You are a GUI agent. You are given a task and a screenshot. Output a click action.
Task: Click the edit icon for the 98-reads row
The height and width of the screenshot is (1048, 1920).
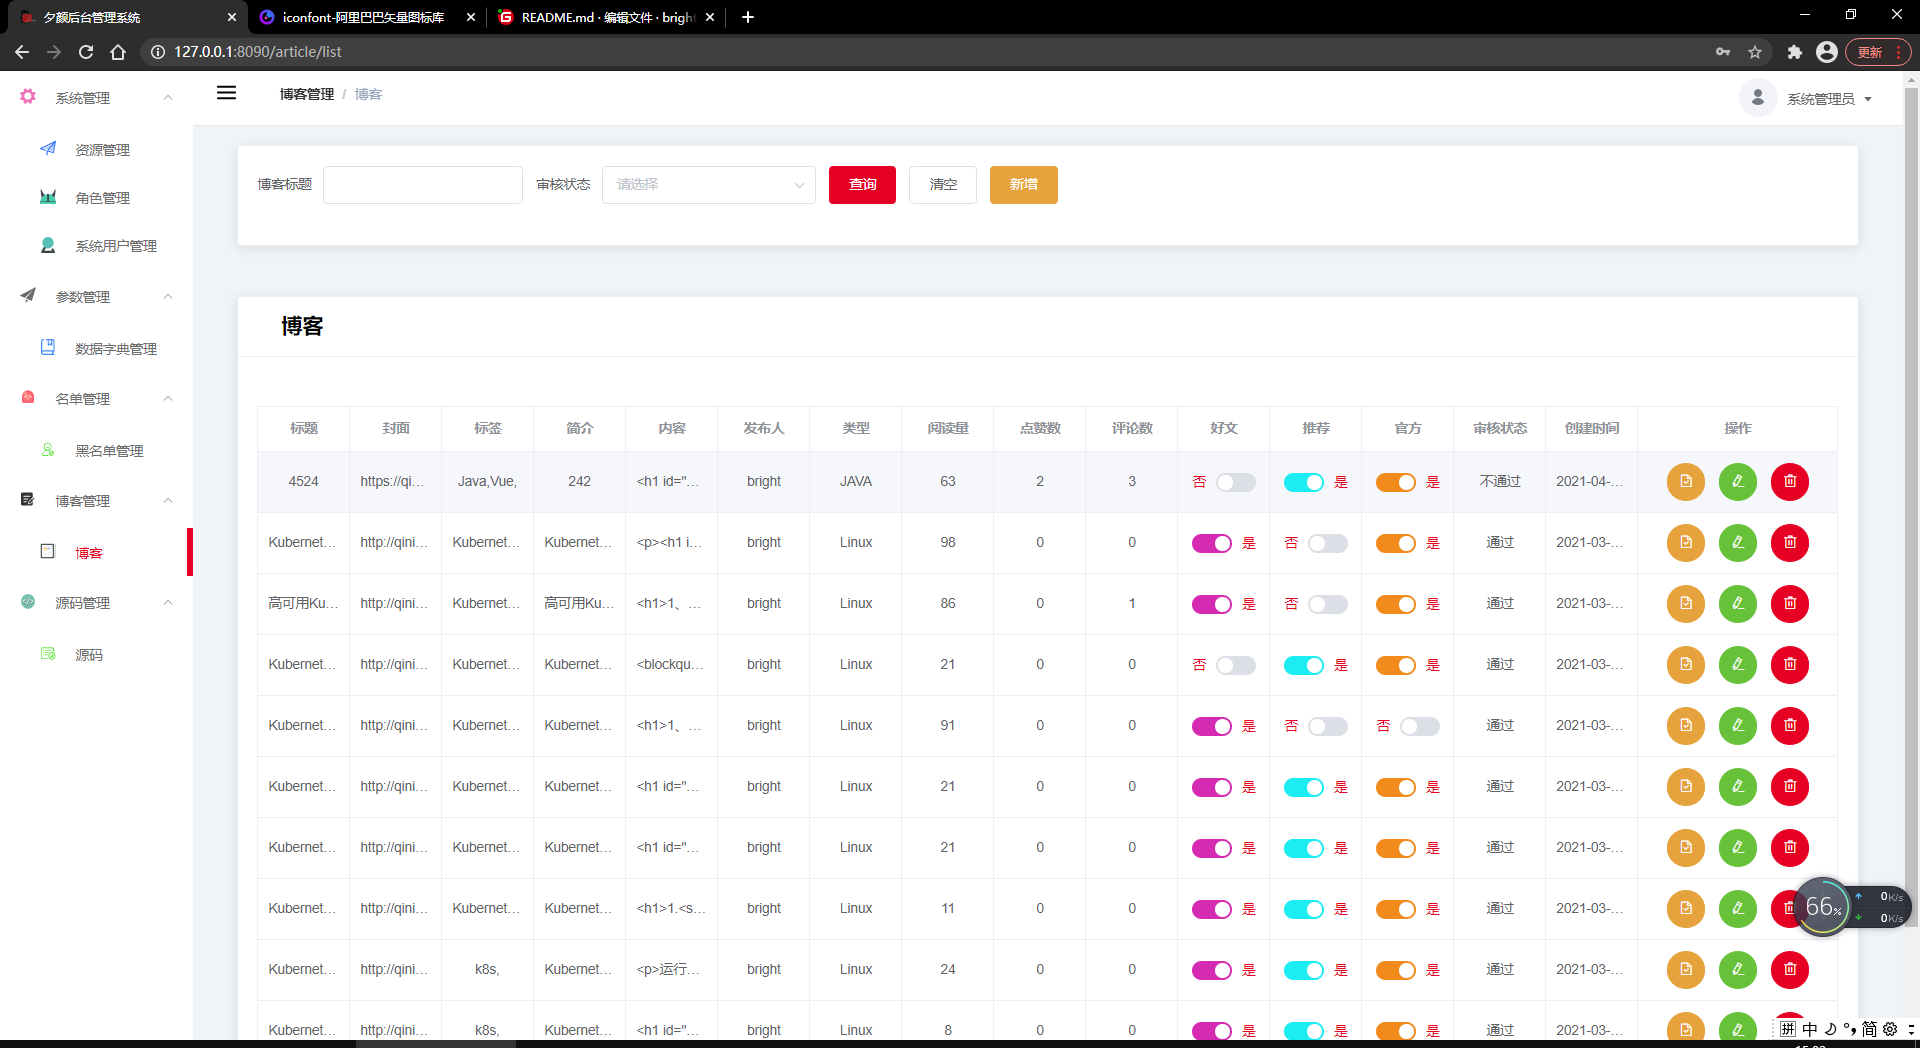click(x=1738, y=543)
